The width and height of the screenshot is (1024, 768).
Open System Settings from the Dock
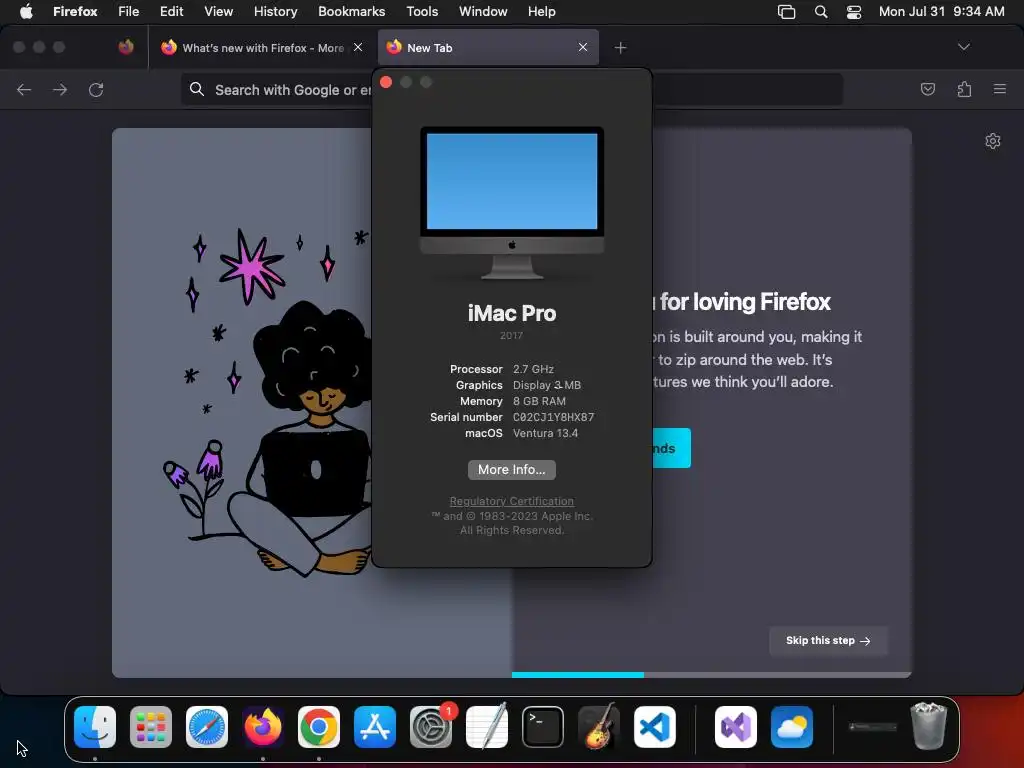(x=431, y=727)
